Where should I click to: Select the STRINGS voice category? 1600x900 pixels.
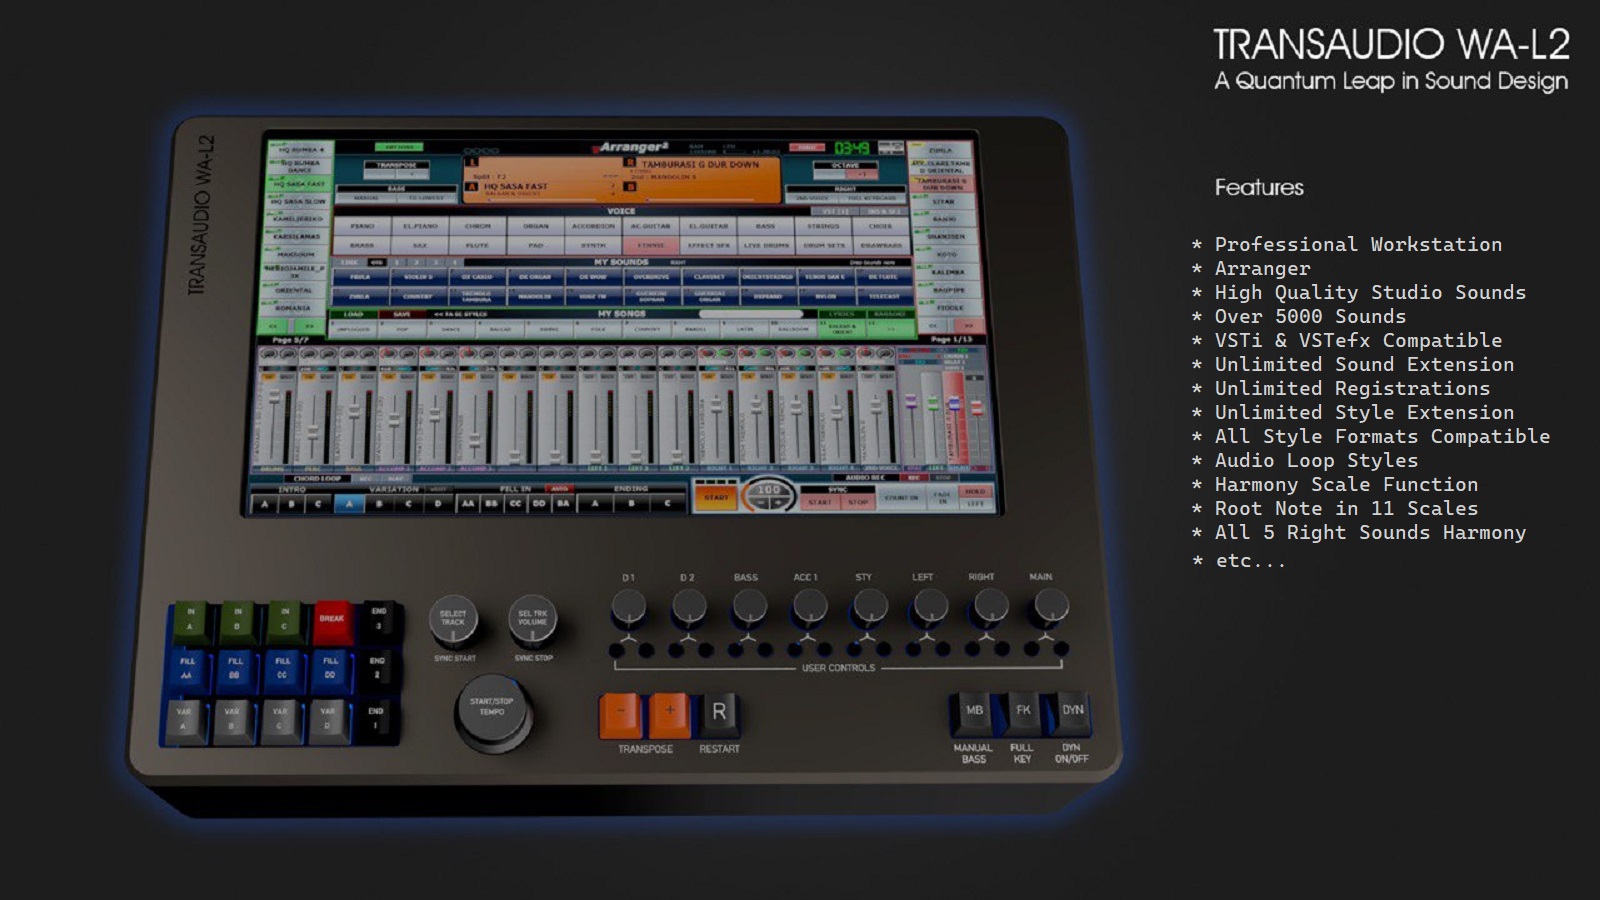823,226
